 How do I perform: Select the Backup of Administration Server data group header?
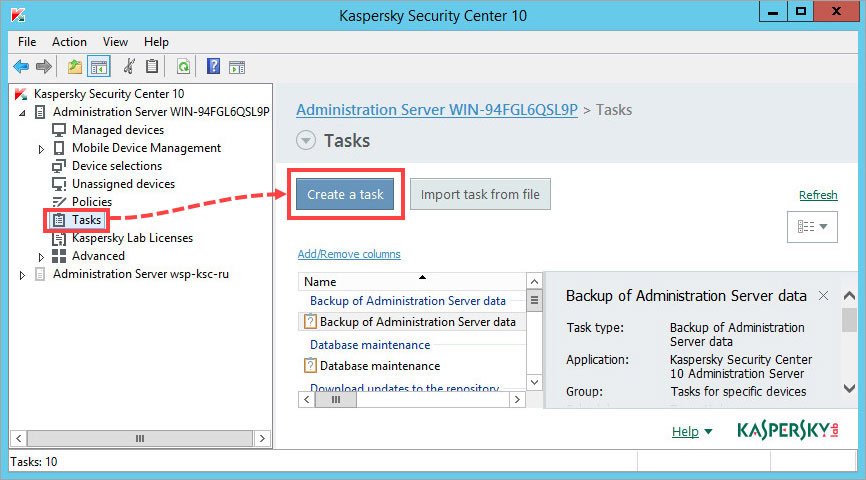click(408, 301)
